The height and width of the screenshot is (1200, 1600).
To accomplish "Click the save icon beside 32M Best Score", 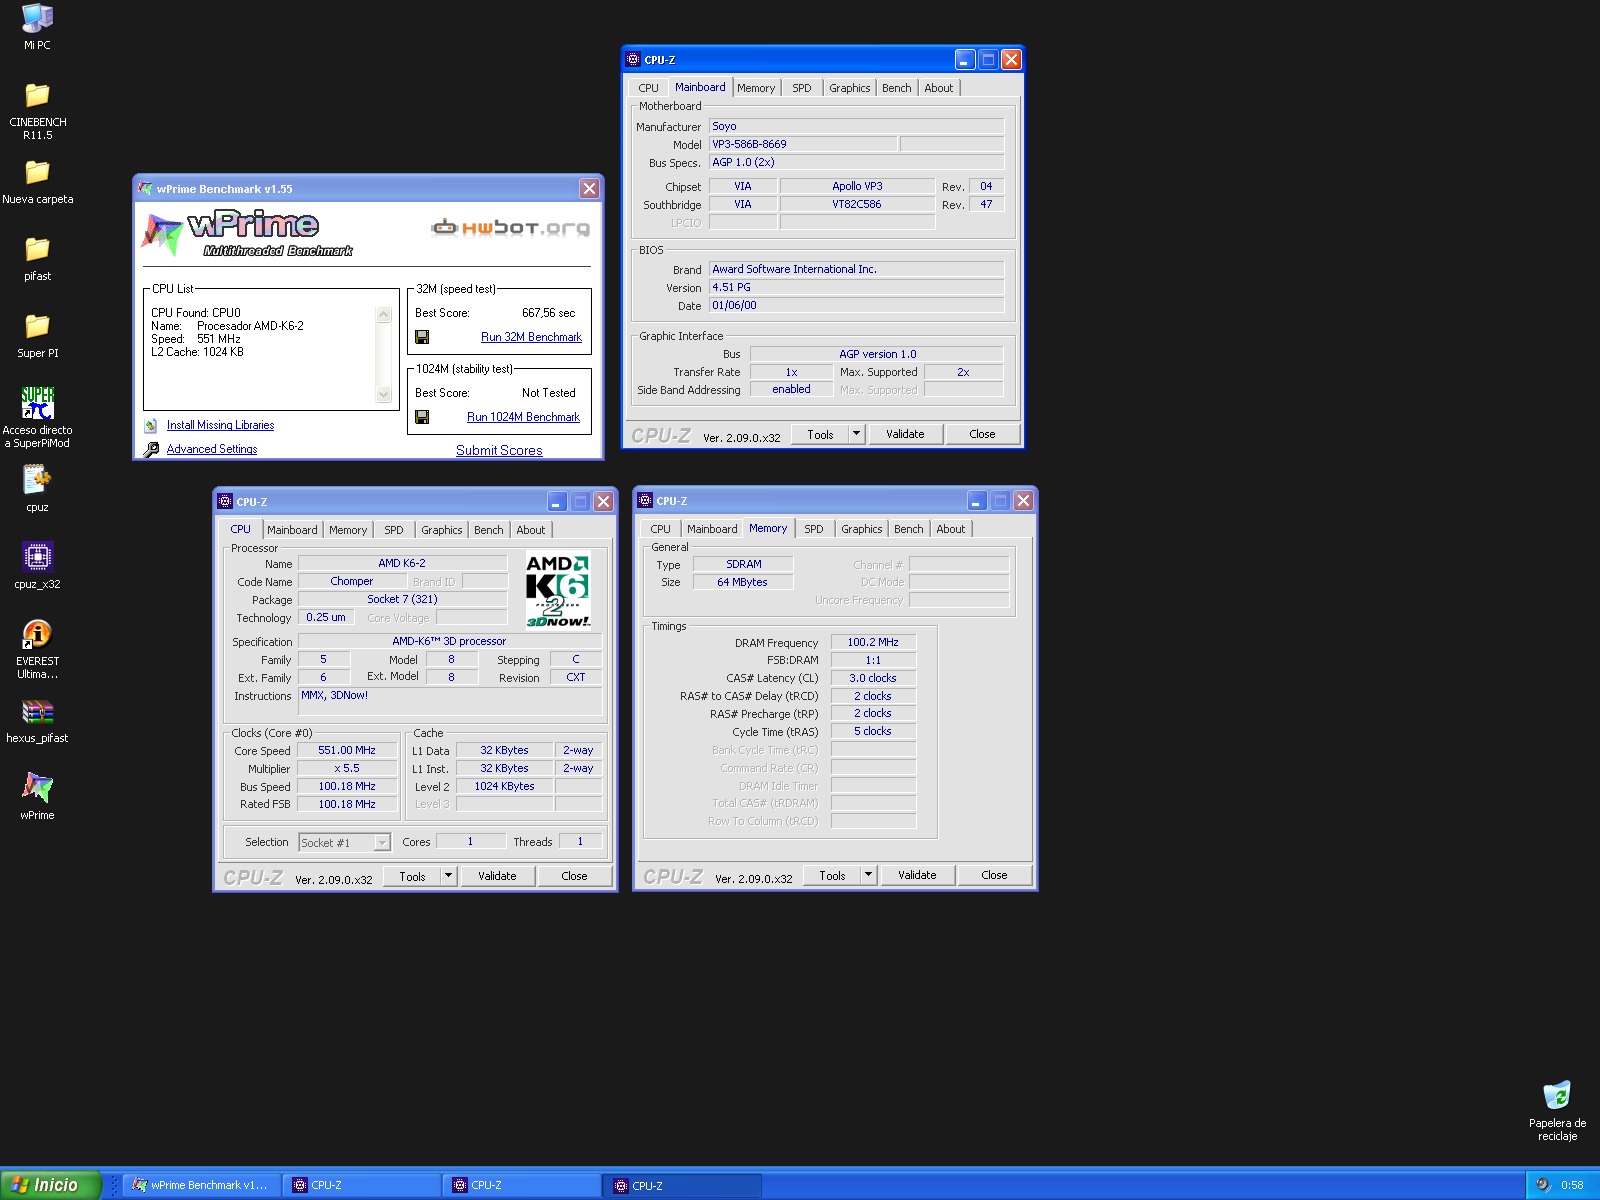I will click(422, 337).
